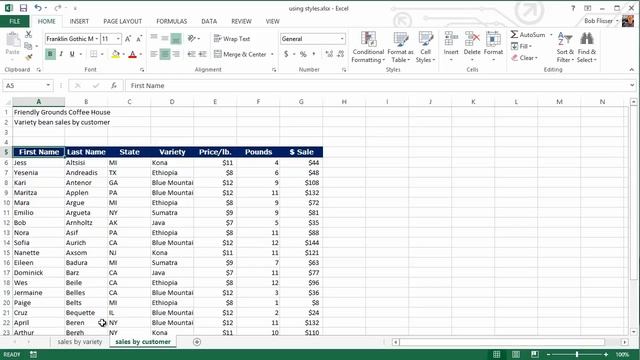The width and height of the screenshot is (640, 360).
Task: Click the Format cells icon
Action: 493,40
